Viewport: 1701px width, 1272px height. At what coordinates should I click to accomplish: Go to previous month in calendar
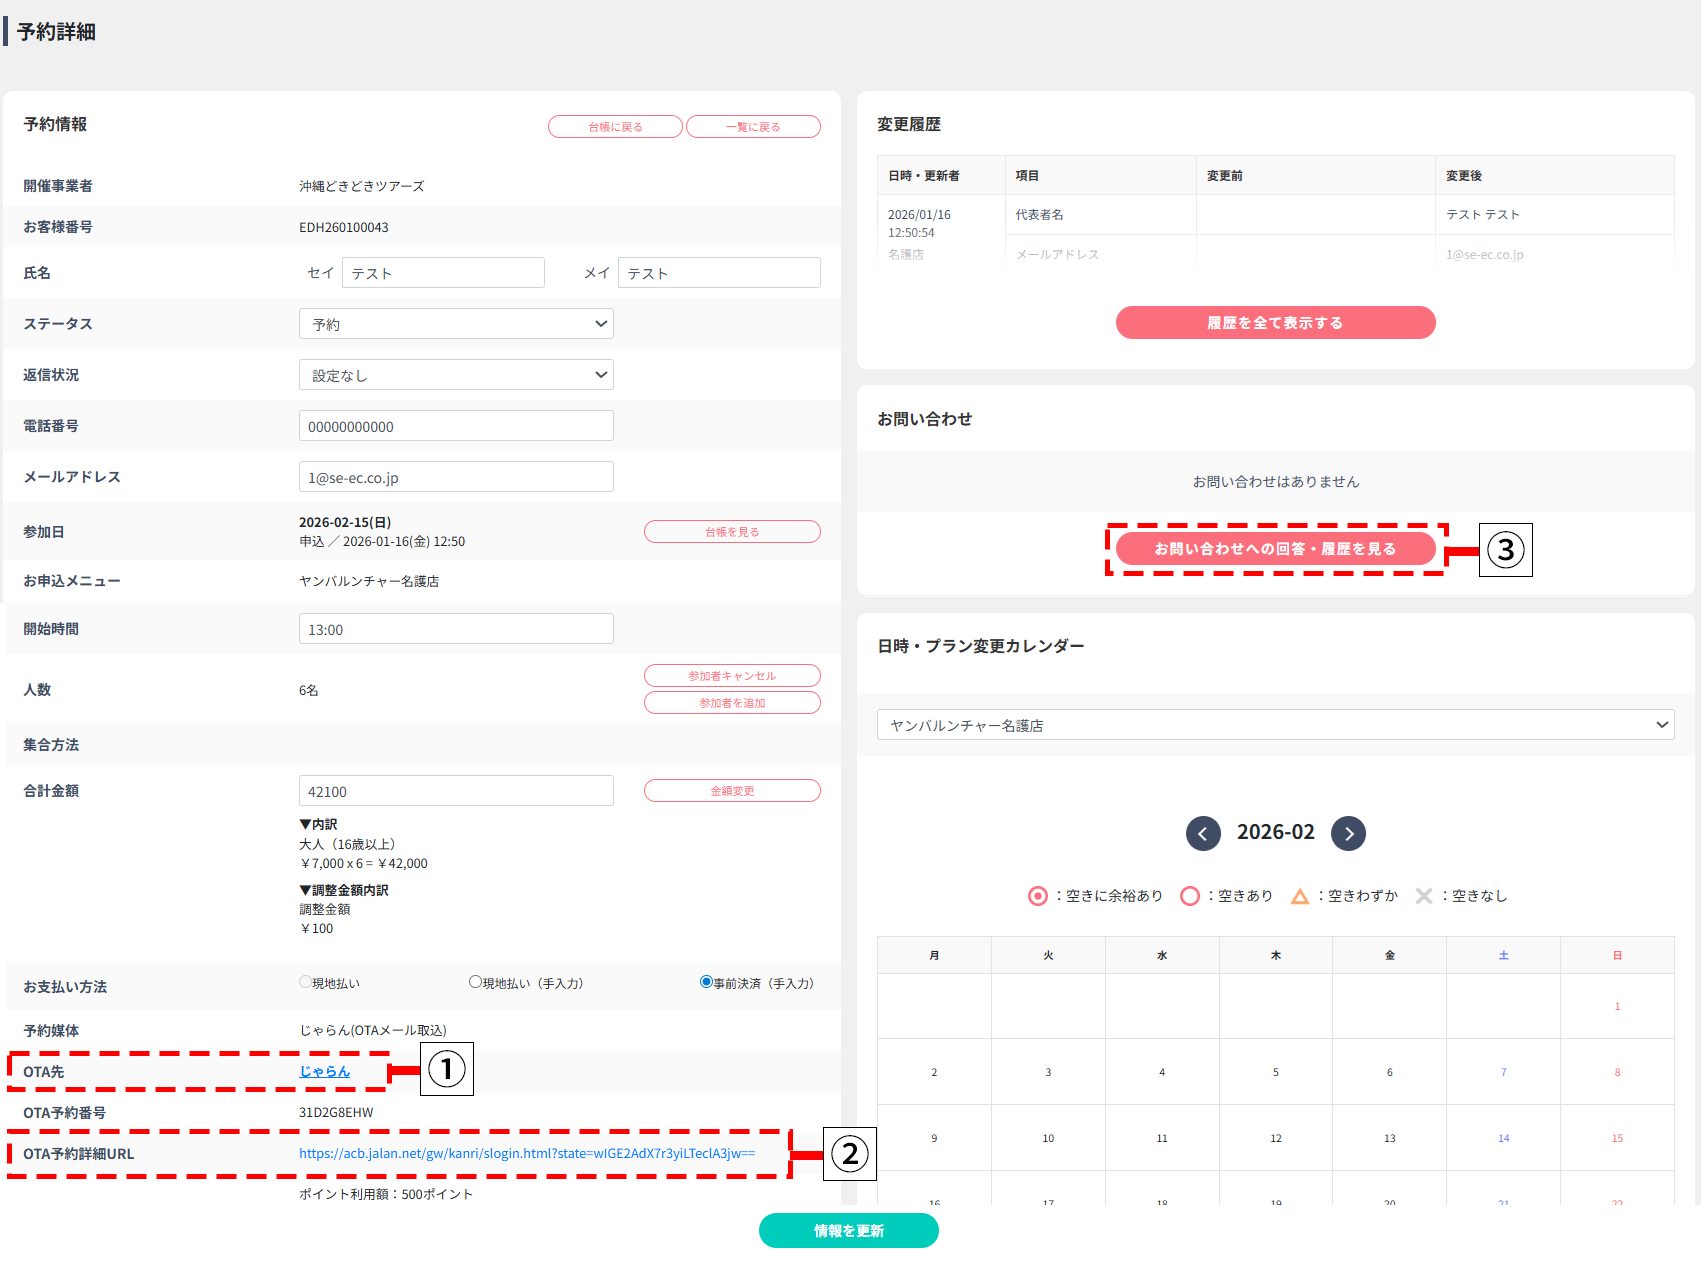(1203, 833)
